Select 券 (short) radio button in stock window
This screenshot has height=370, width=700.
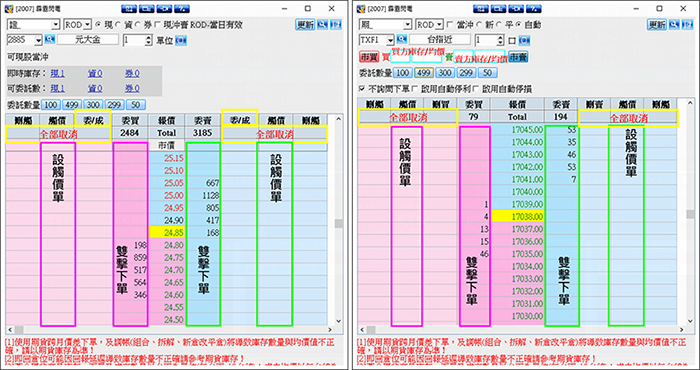pyautogui.click(x=137, y=25)
